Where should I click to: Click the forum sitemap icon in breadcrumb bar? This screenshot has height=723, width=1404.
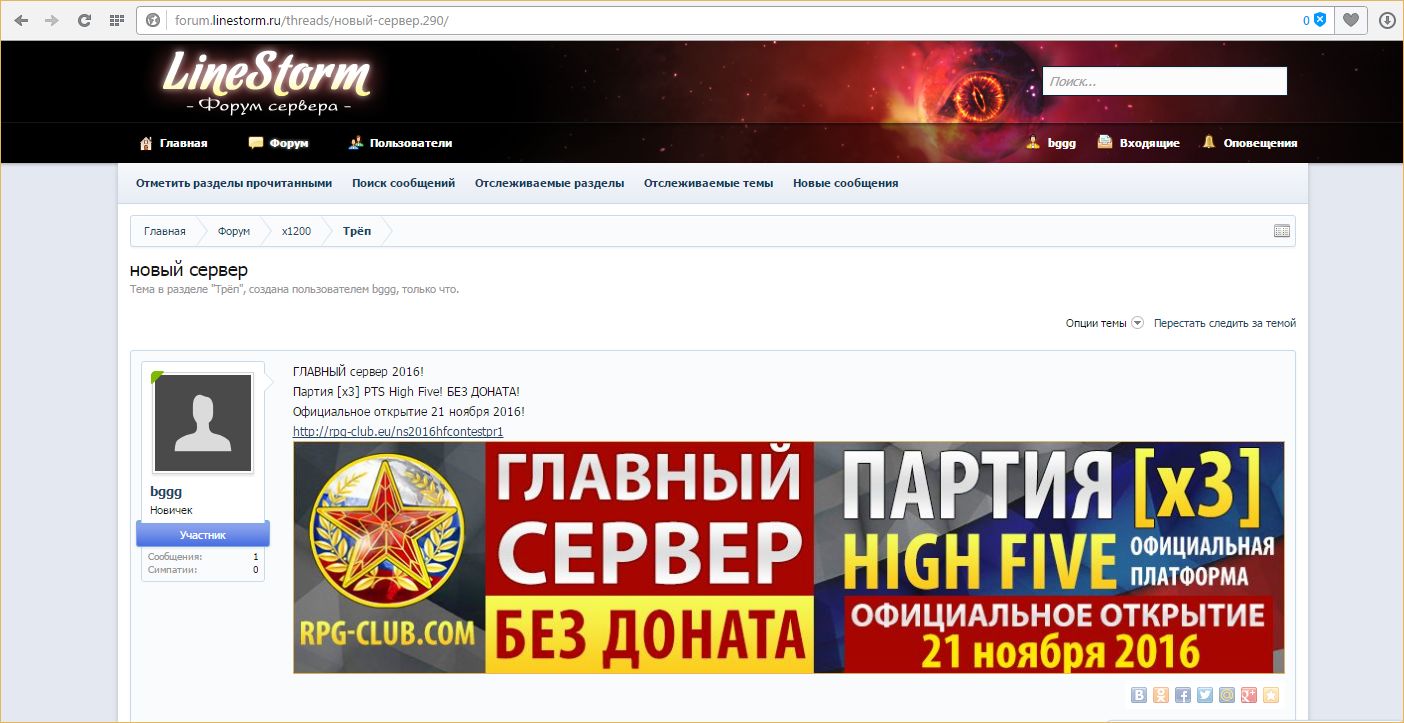pos(1282,231)
